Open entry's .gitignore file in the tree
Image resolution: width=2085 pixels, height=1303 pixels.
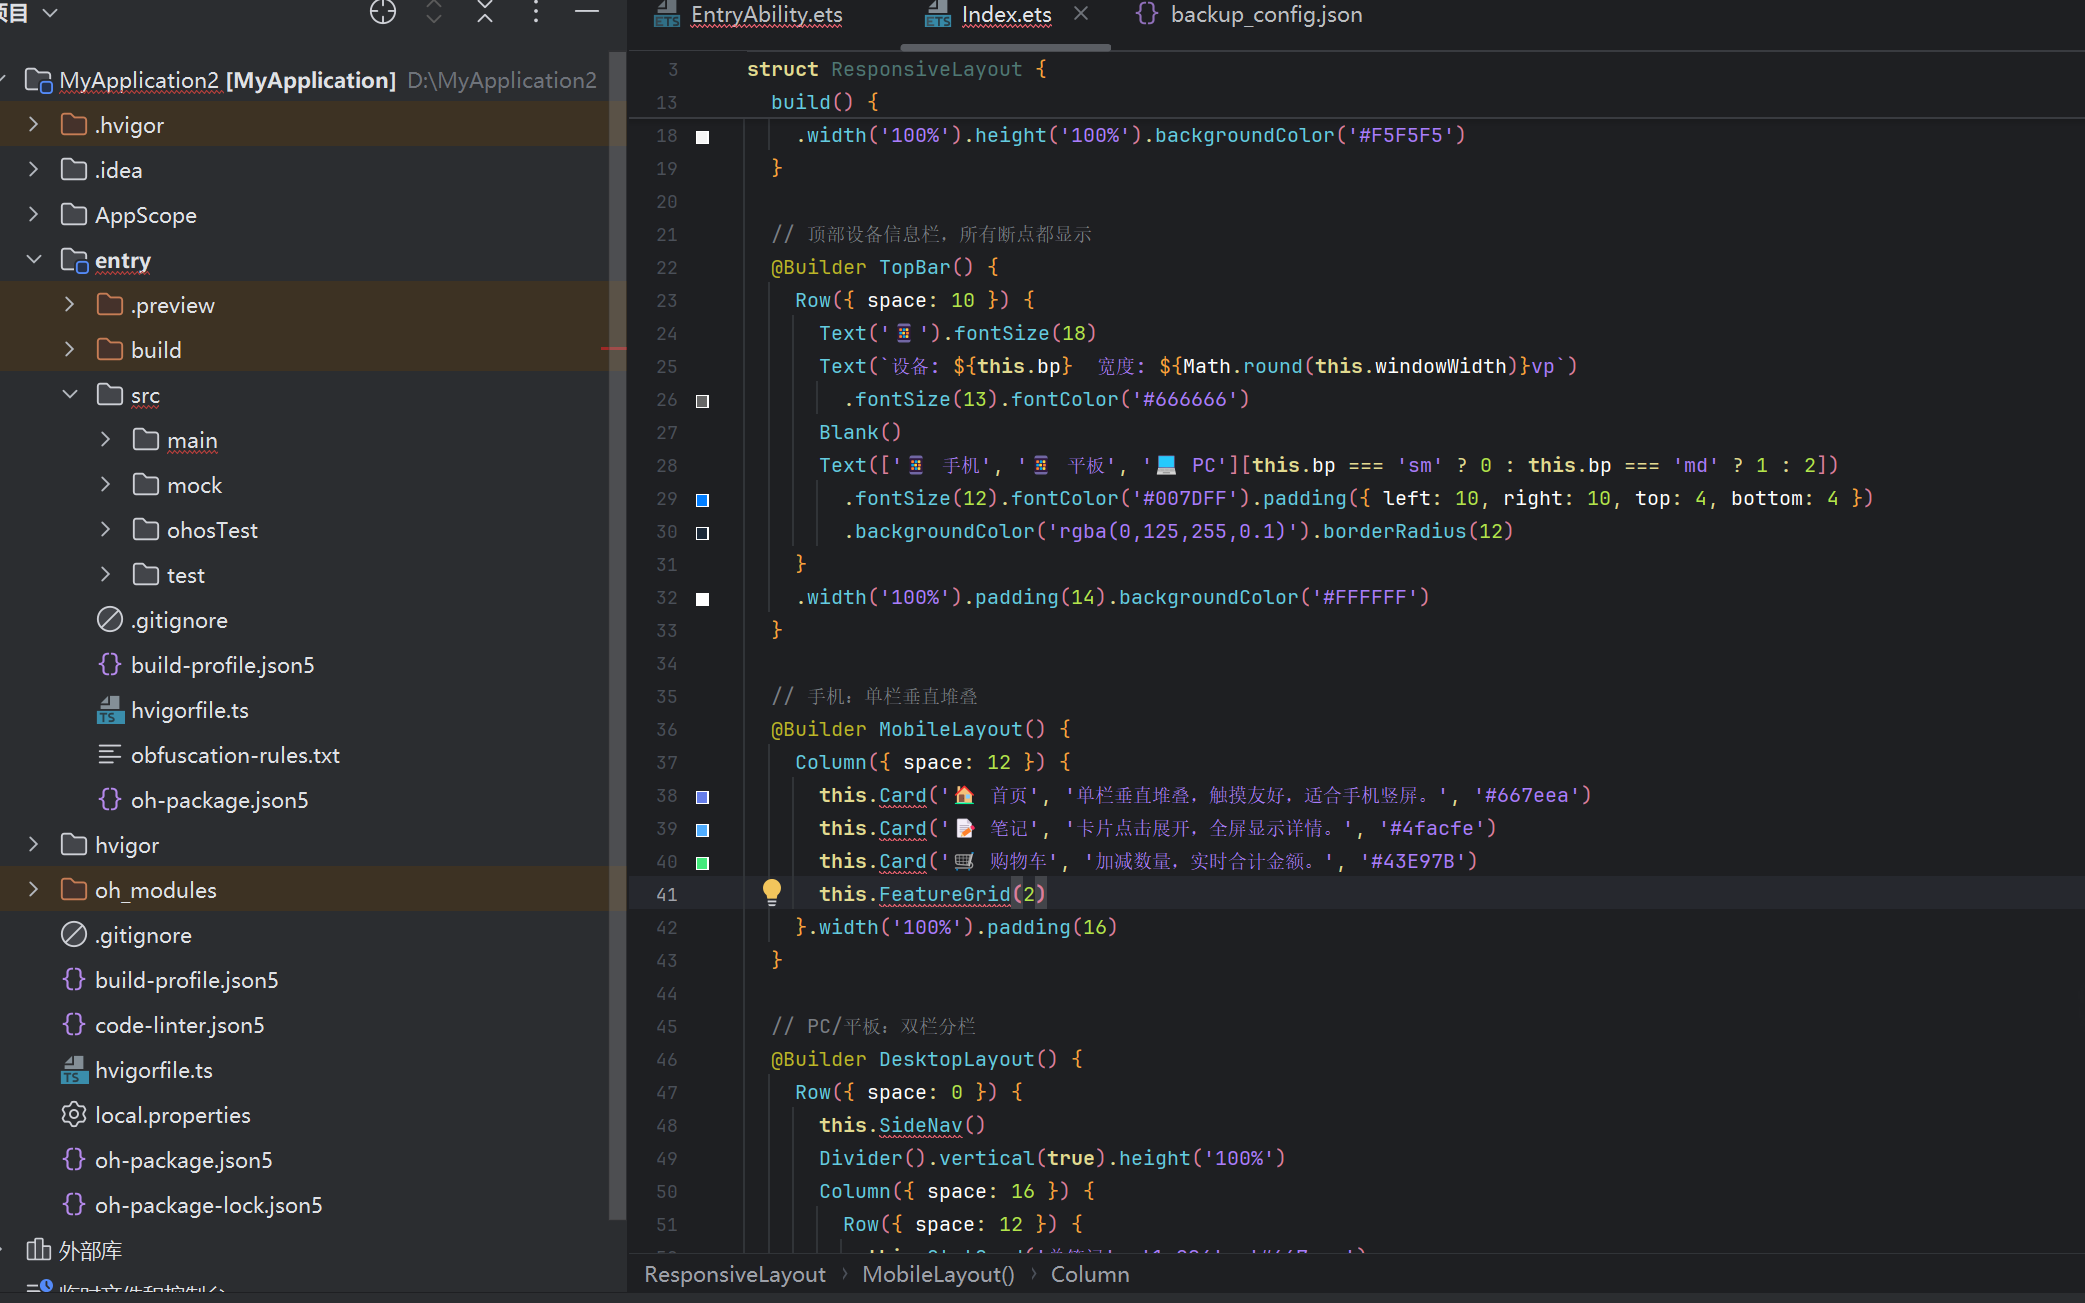coord(178,620)
